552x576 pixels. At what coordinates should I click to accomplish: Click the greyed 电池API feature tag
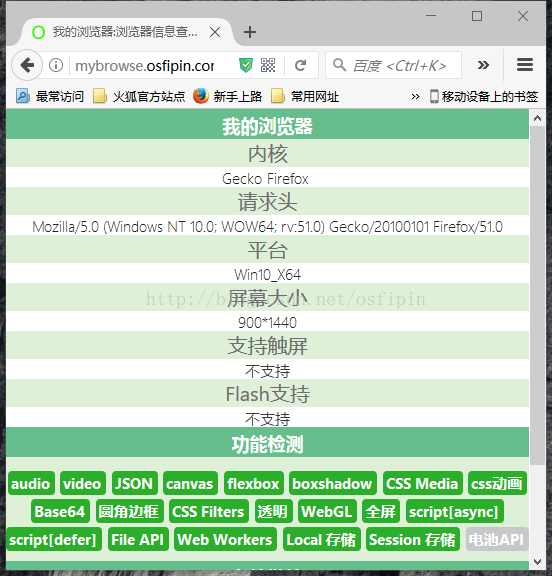tap(497, 539)
